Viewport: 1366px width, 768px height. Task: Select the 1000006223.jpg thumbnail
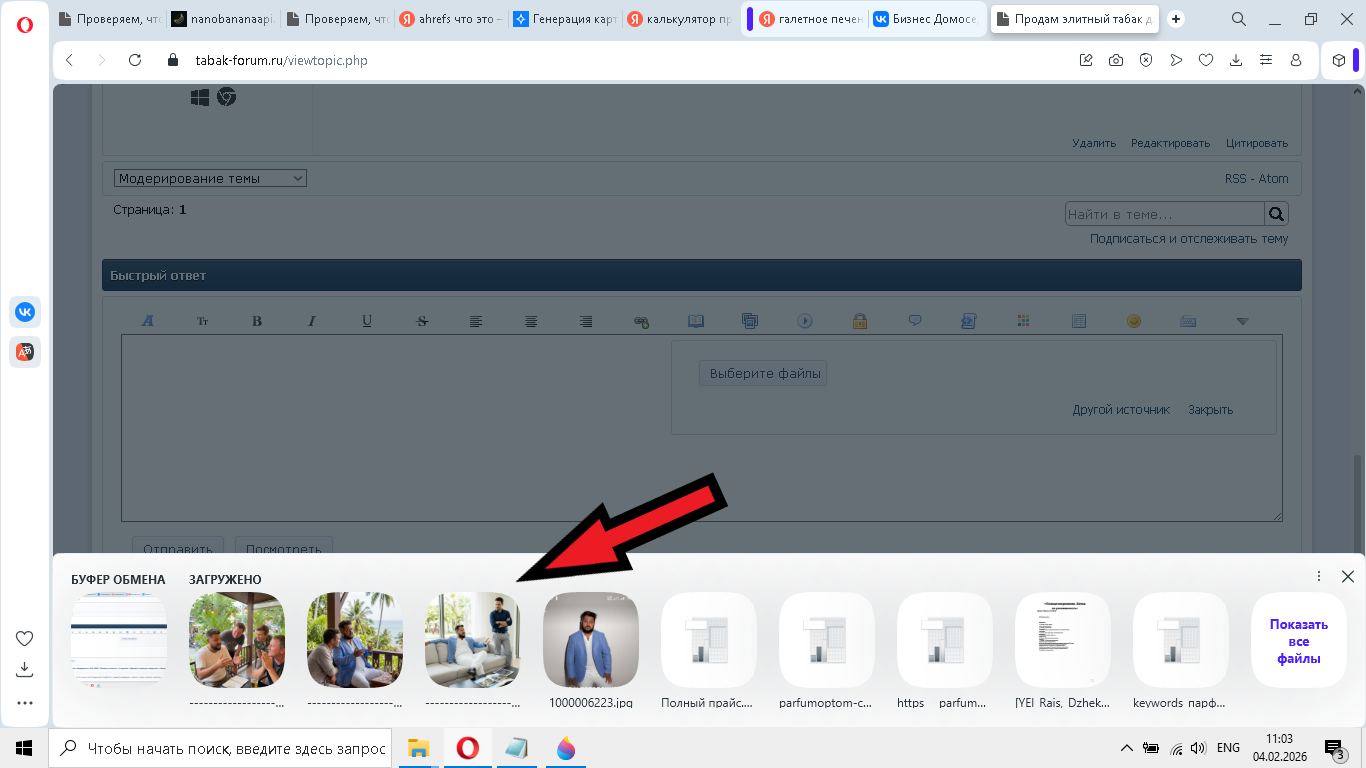click(590, 640)
